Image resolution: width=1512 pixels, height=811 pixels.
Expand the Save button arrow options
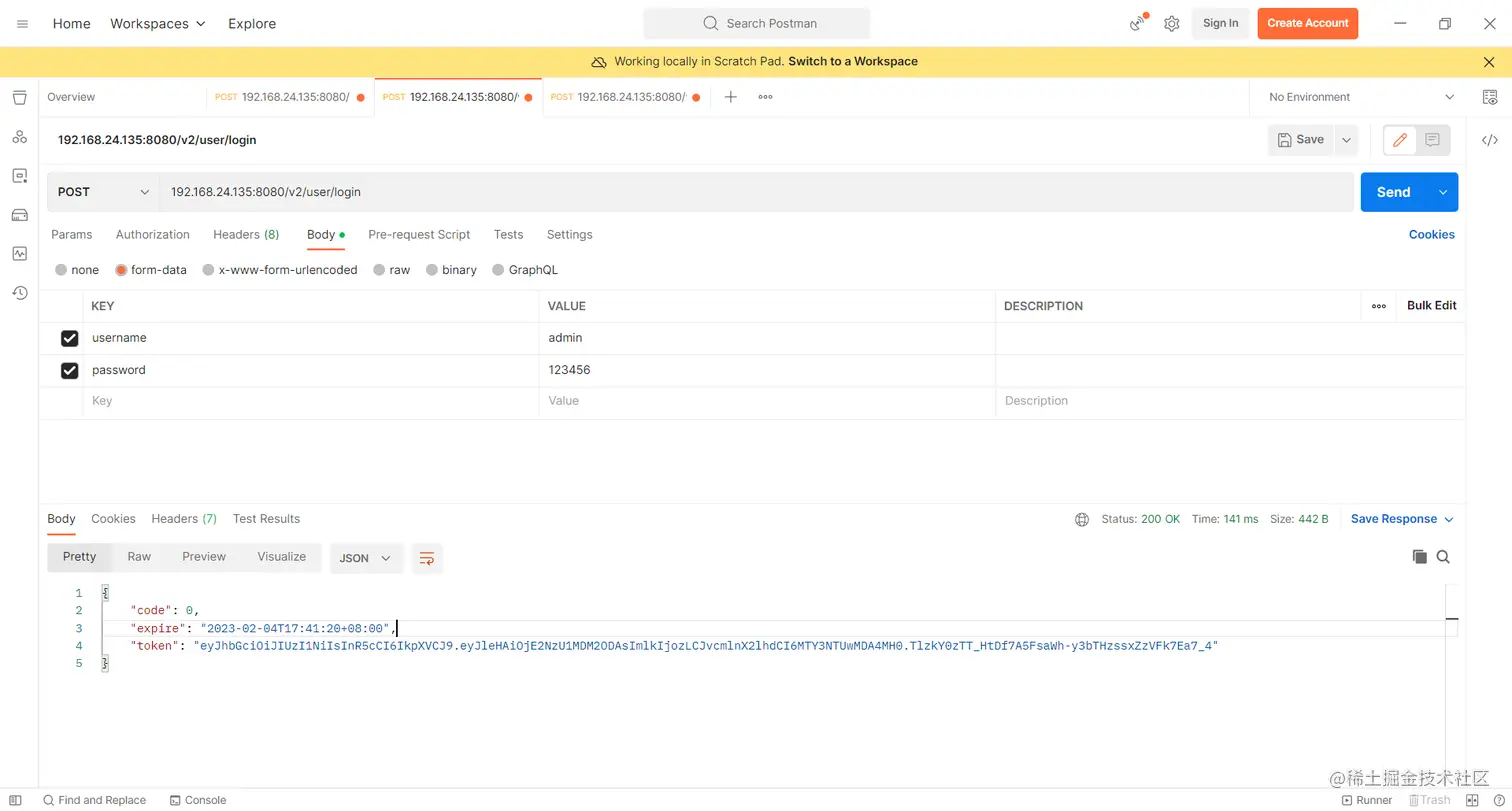1347,140
